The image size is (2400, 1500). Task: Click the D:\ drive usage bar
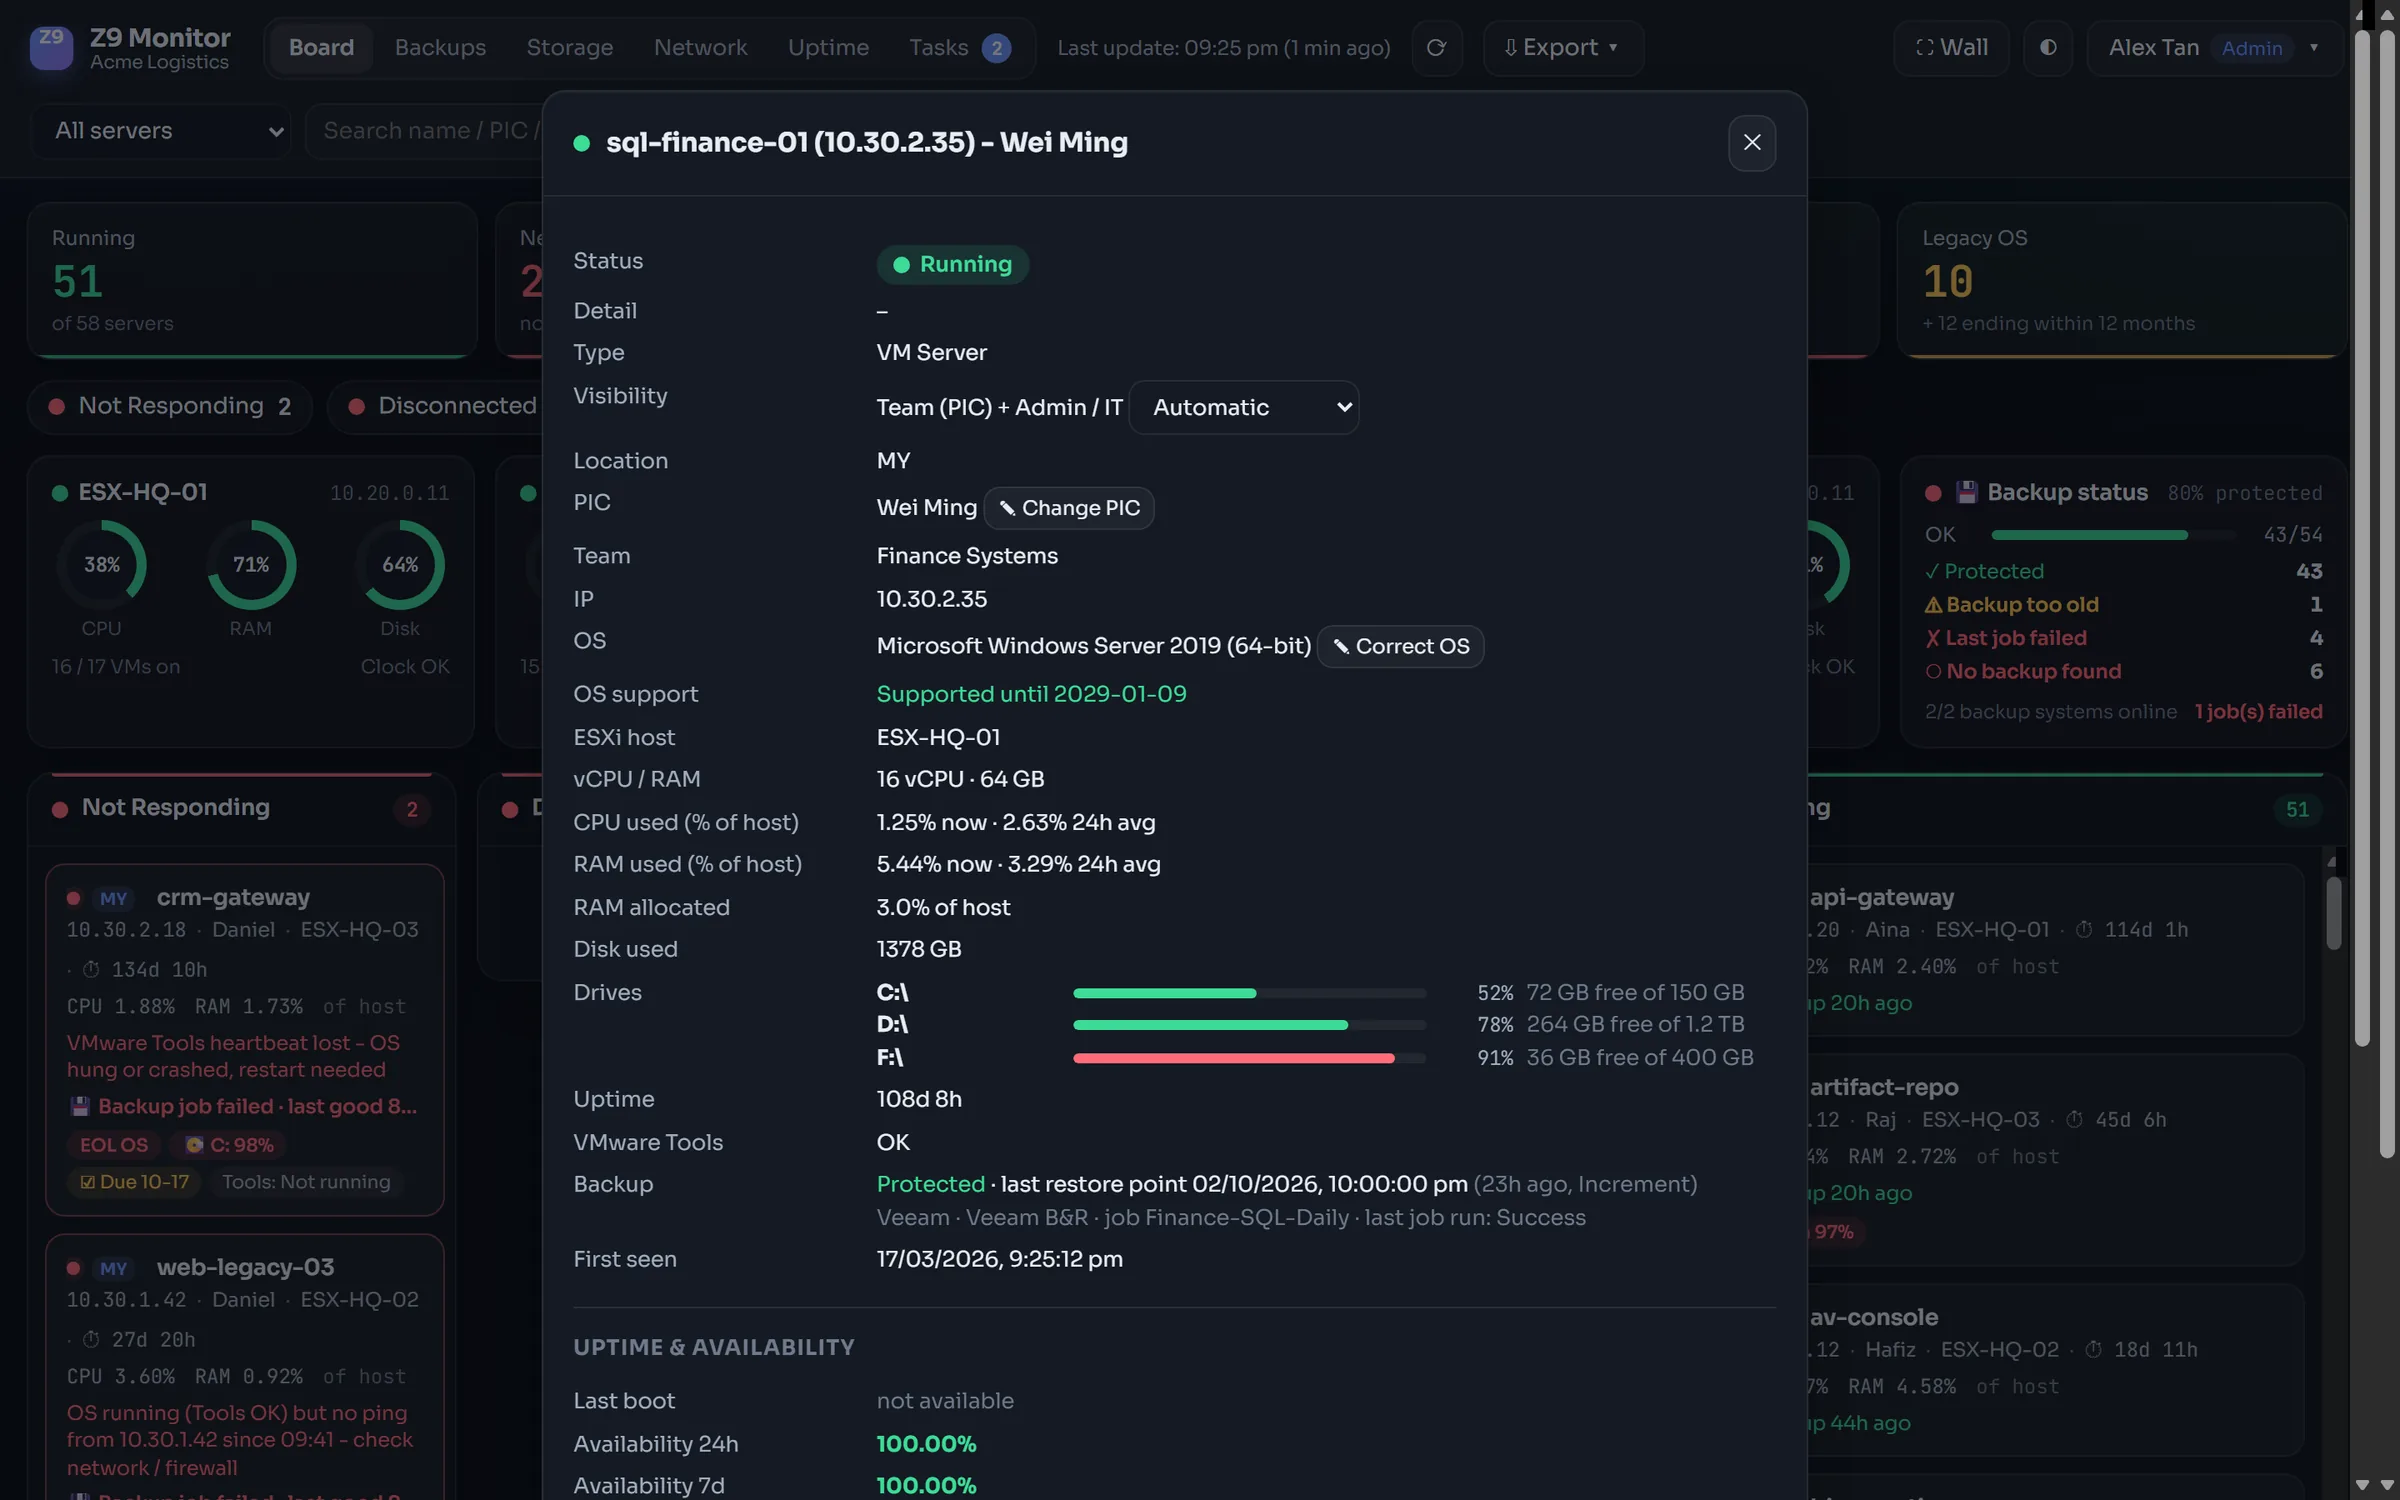[1249, 1025]
